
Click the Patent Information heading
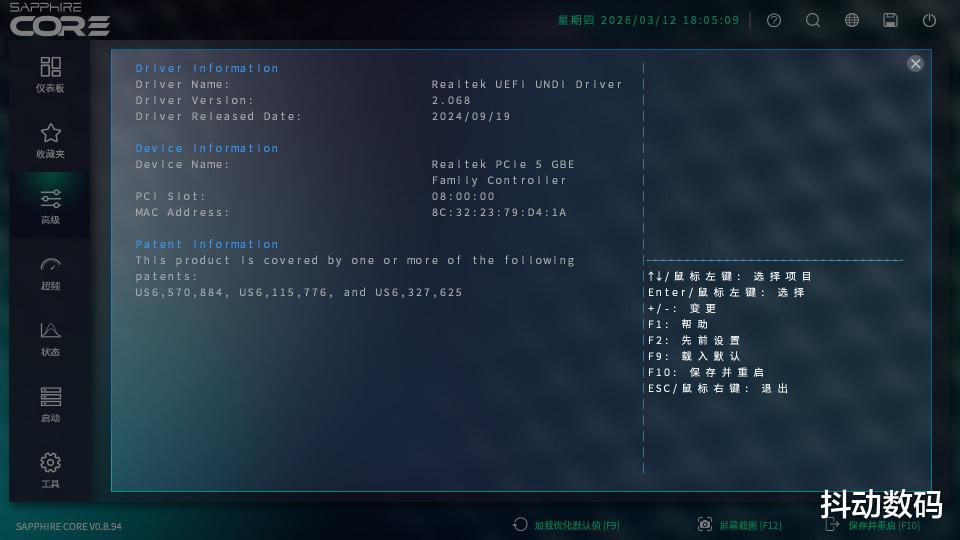207,244
